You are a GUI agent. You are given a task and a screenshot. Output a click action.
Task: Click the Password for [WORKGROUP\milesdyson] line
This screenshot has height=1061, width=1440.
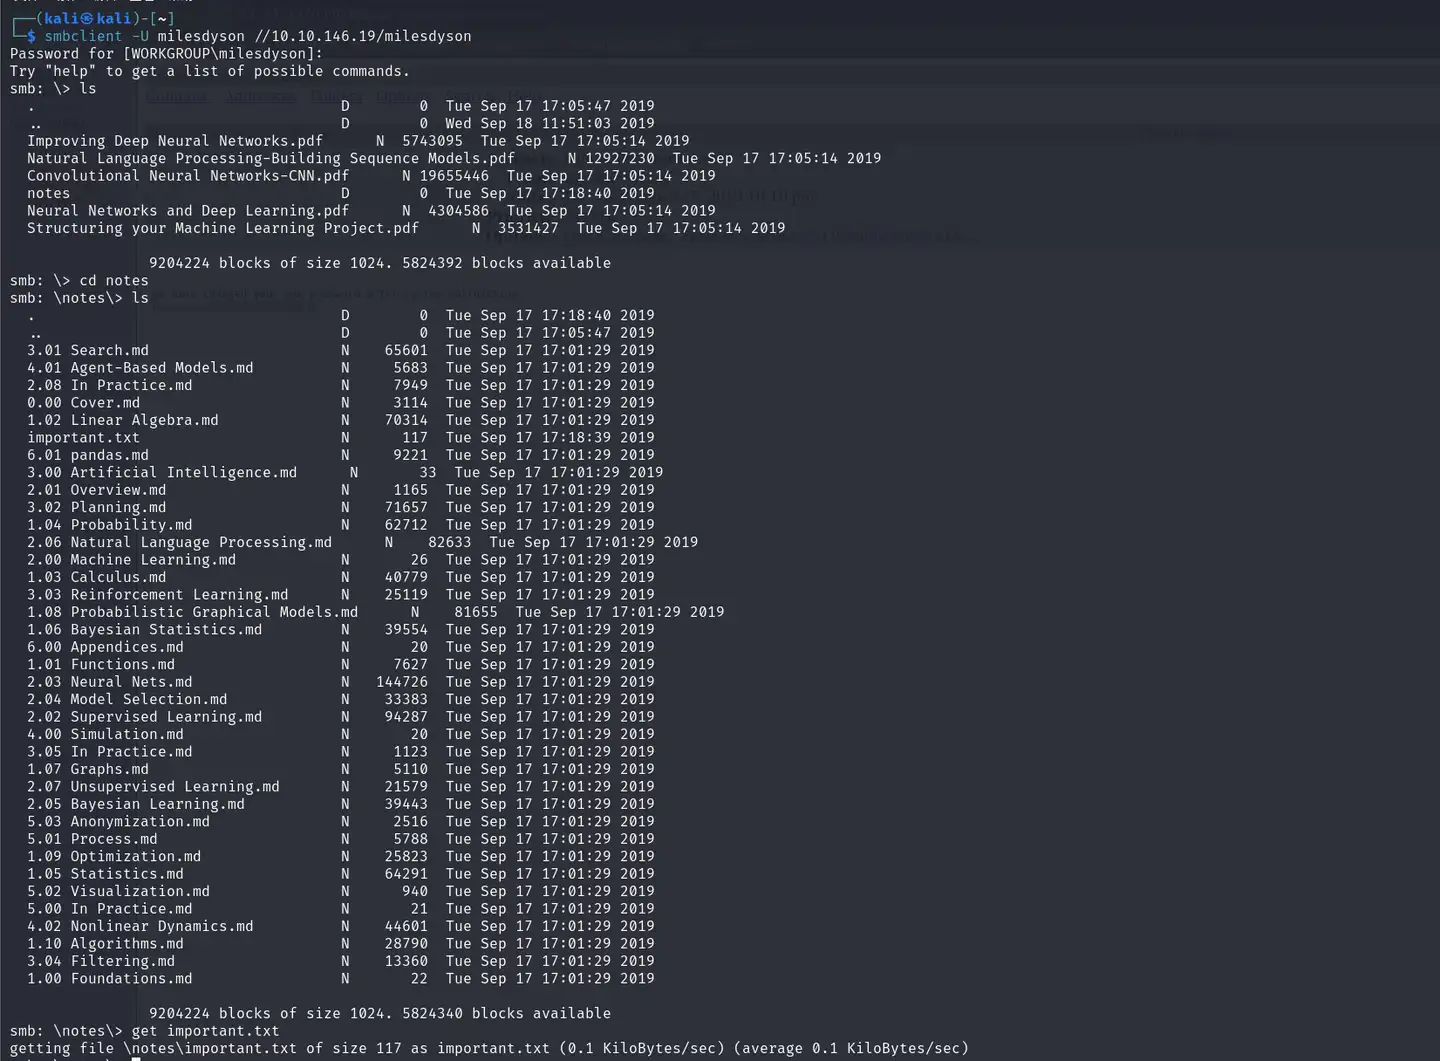point(166,54)
